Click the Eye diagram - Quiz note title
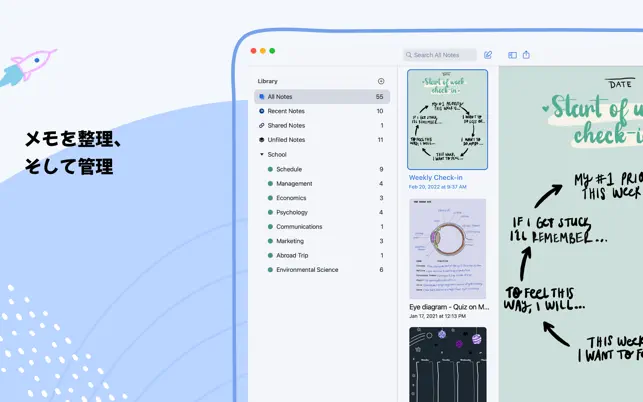 449,307
